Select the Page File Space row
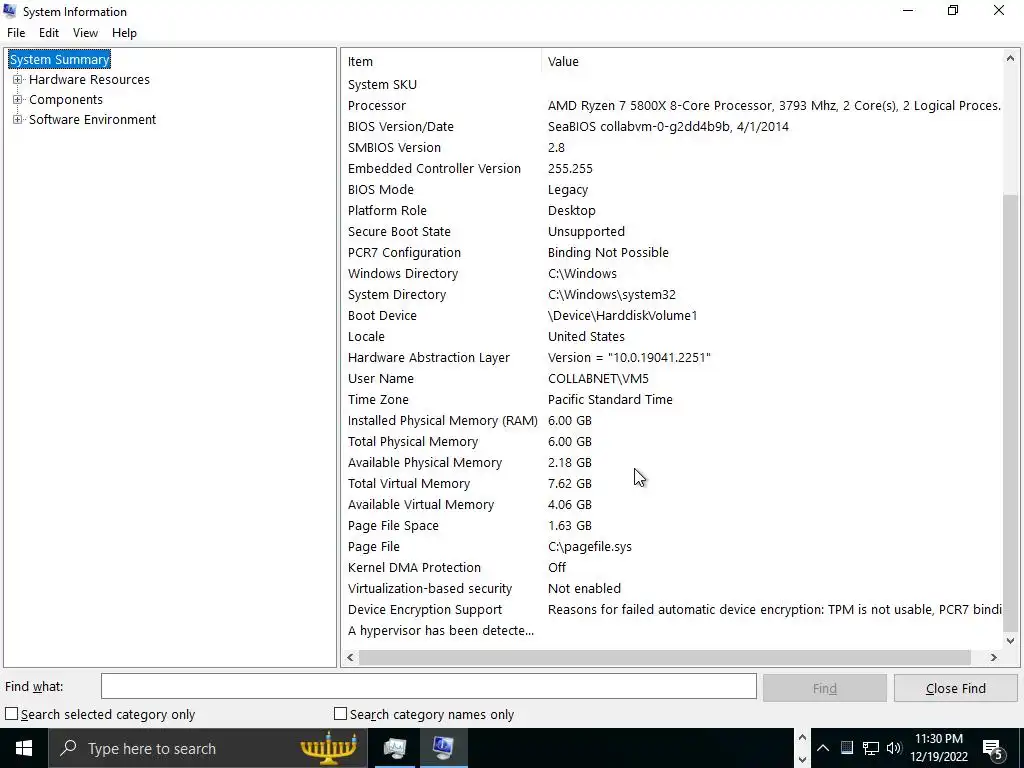The height and width of the screenshot is (768, 1024). tap(672, 526)
